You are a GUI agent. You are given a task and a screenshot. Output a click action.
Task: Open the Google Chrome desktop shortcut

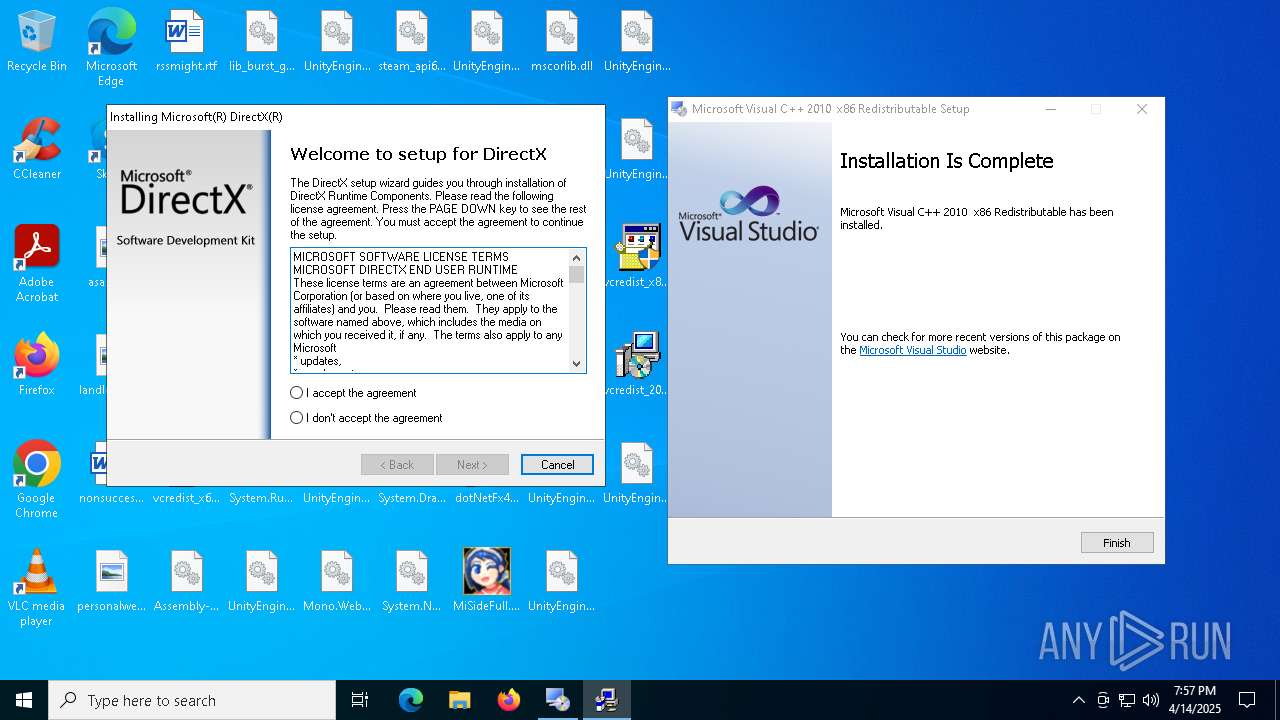coord(37,480)
